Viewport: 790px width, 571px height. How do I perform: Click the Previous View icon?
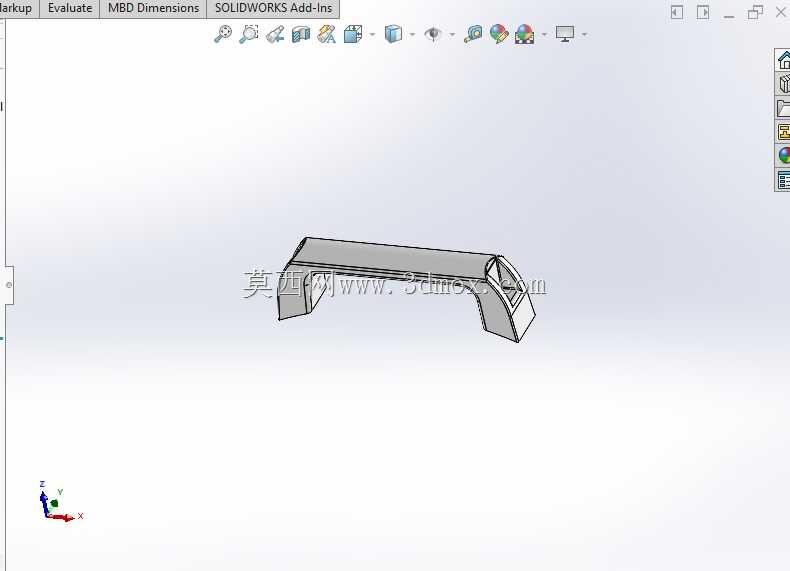pos(275,34)
